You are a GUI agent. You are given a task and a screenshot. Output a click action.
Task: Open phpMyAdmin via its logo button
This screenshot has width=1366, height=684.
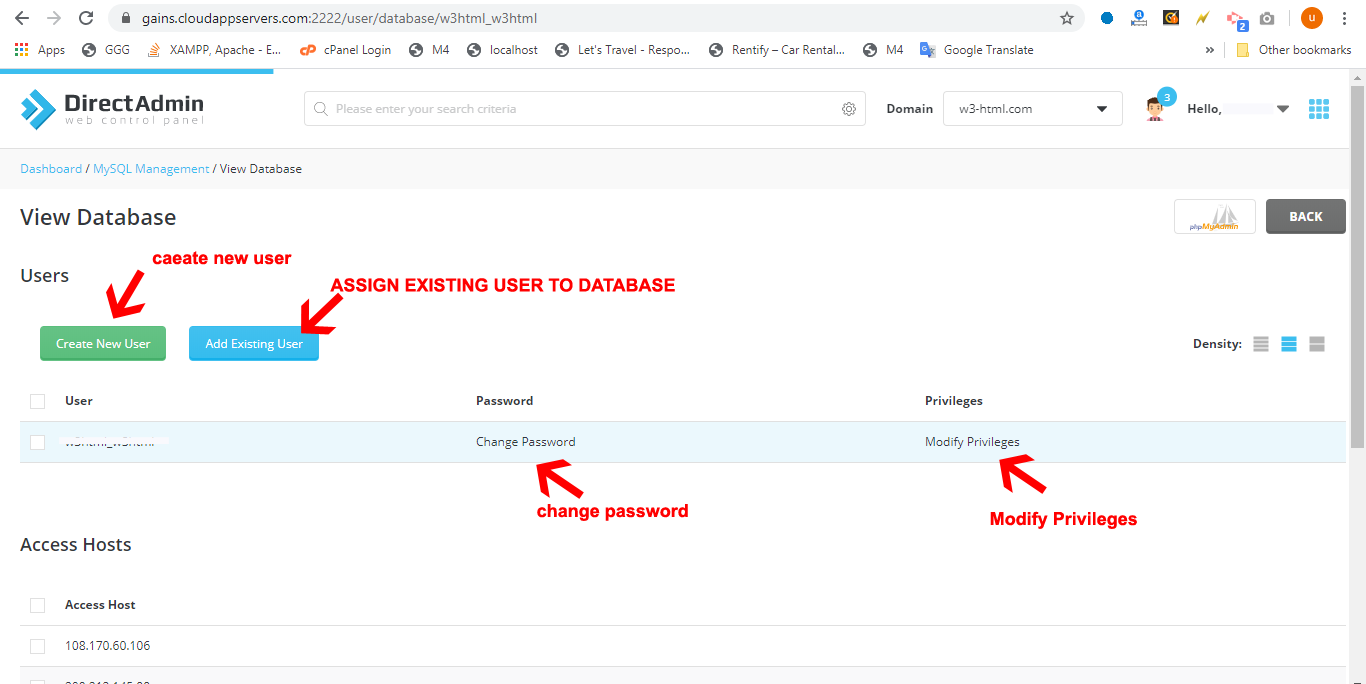1214,217
